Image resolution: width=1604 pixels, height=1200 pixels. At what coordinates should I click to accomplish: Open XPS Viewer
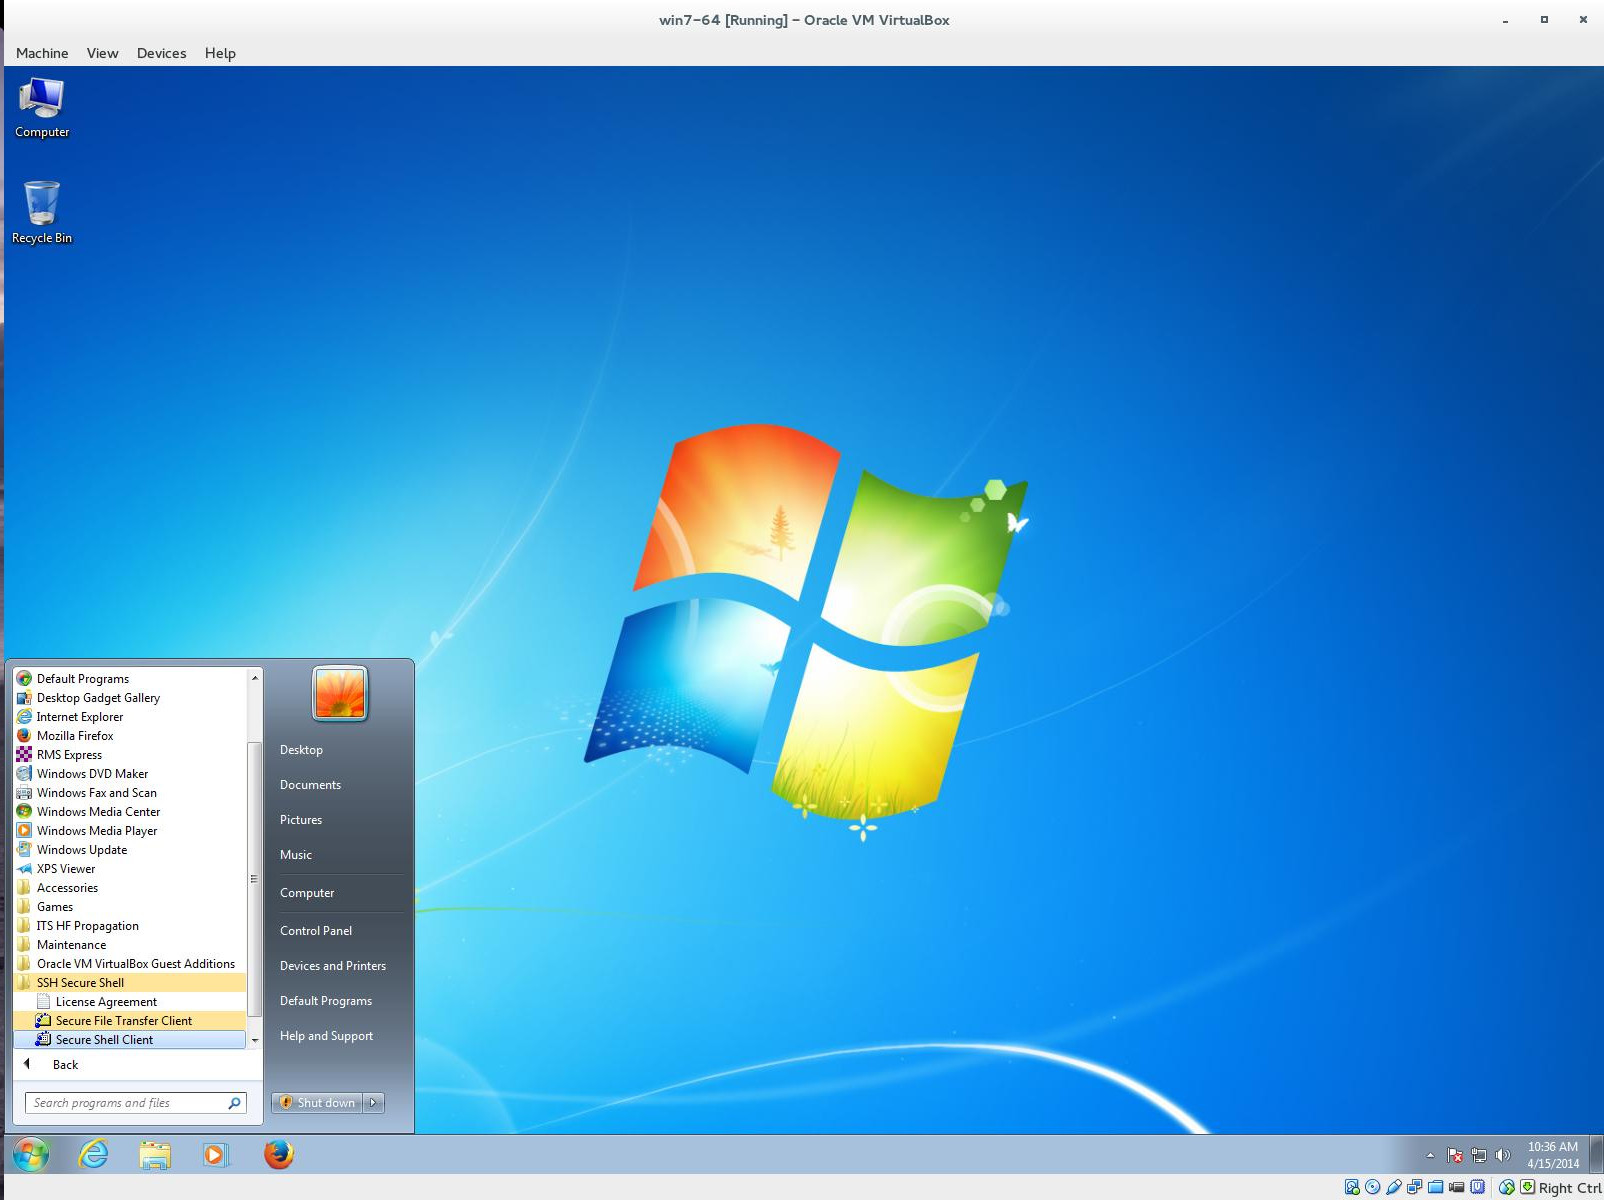pyautogui.click(x=129, y=868)
